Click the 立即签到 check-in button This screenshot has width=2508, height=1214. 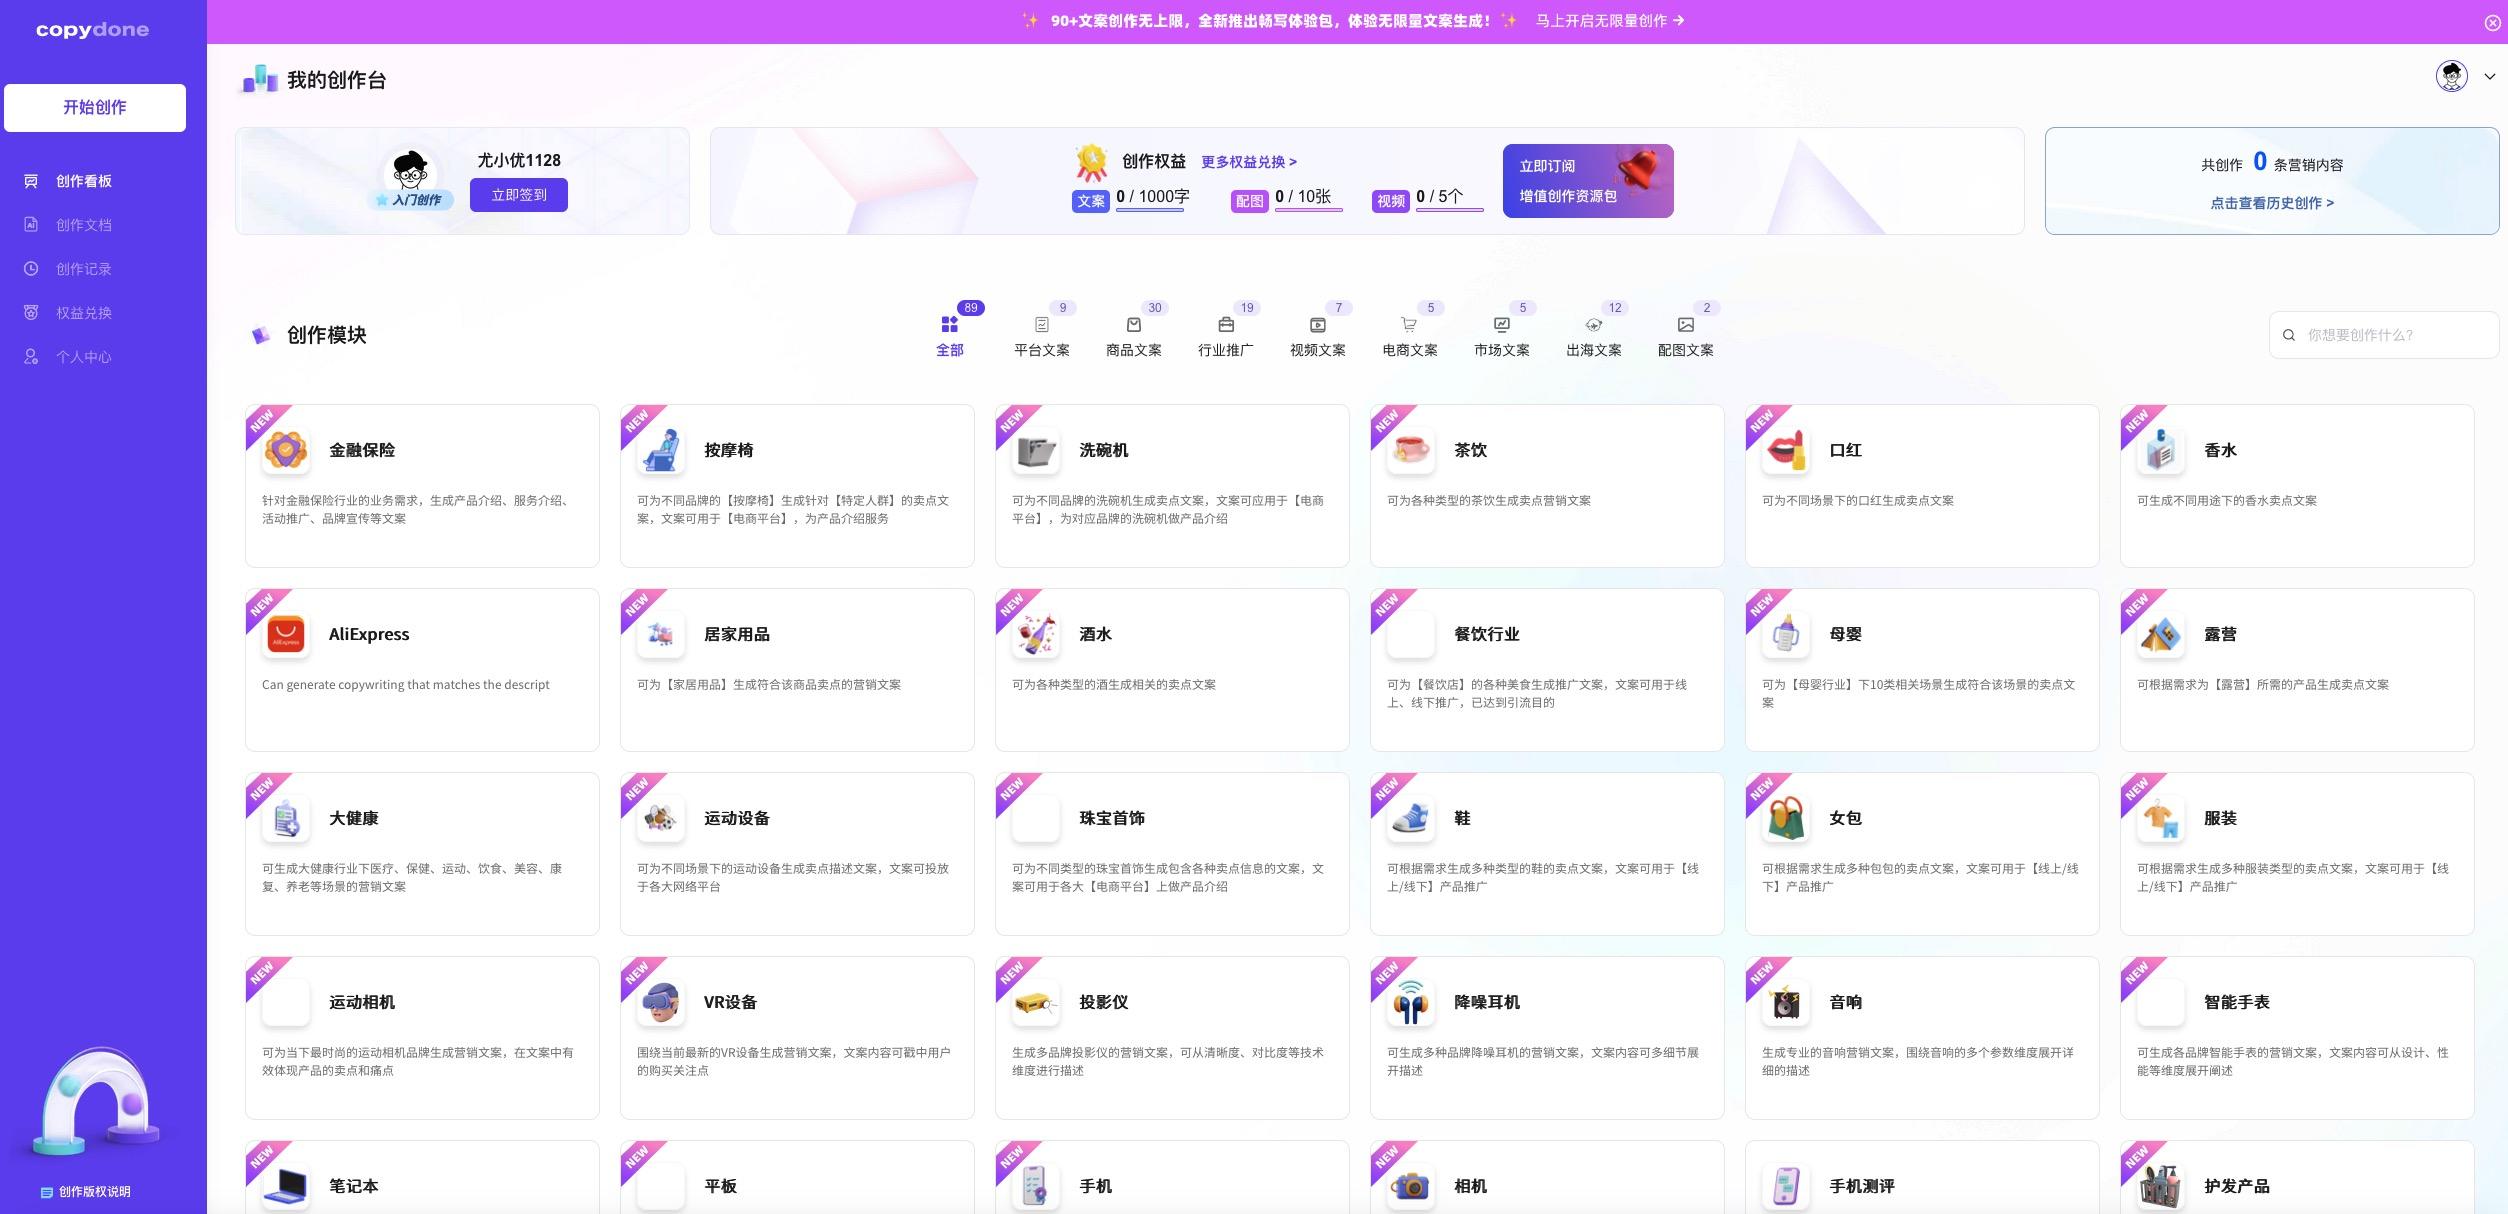pos(519,195)
